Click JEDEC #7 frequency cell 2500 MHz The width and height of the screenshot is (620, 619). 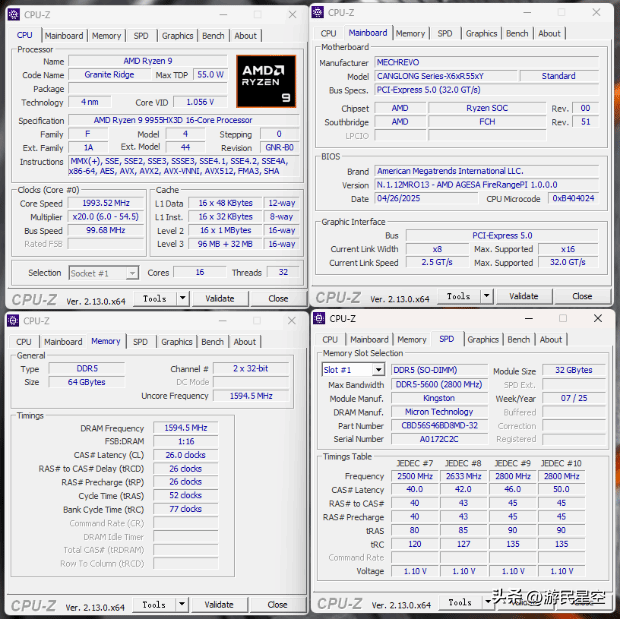tap(415, 476)
